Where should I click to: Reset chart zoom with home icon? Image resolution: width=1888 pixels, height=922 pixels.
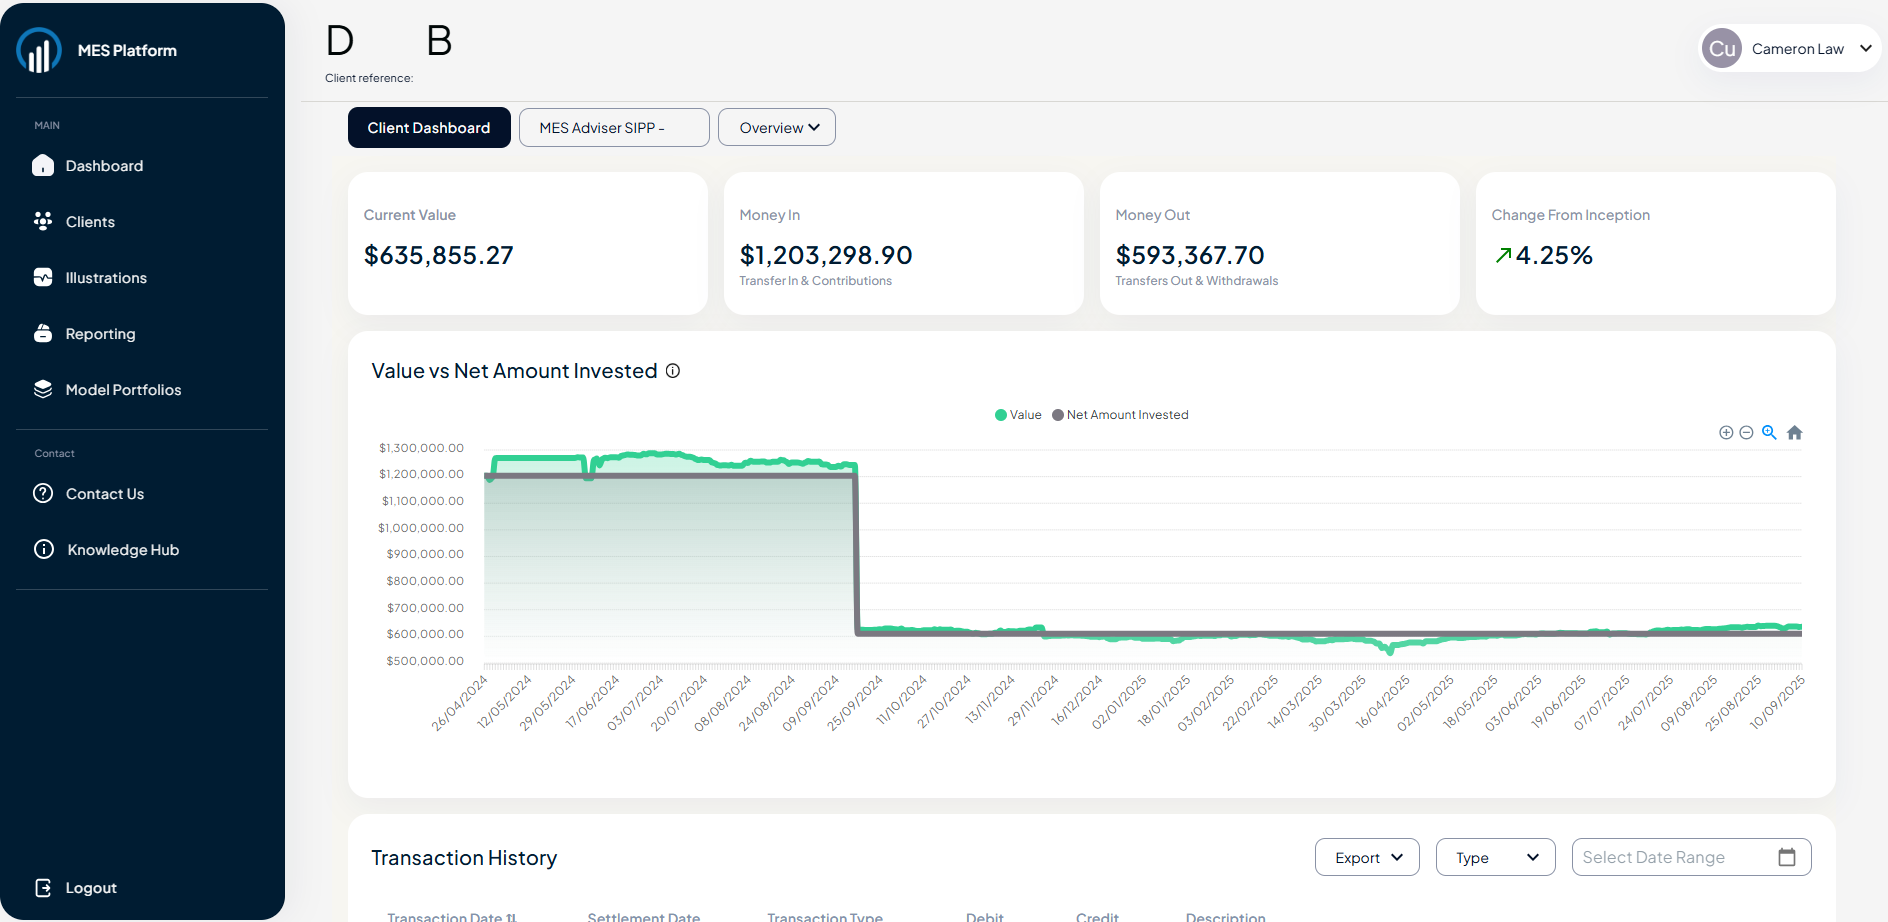coord(1794,433)
